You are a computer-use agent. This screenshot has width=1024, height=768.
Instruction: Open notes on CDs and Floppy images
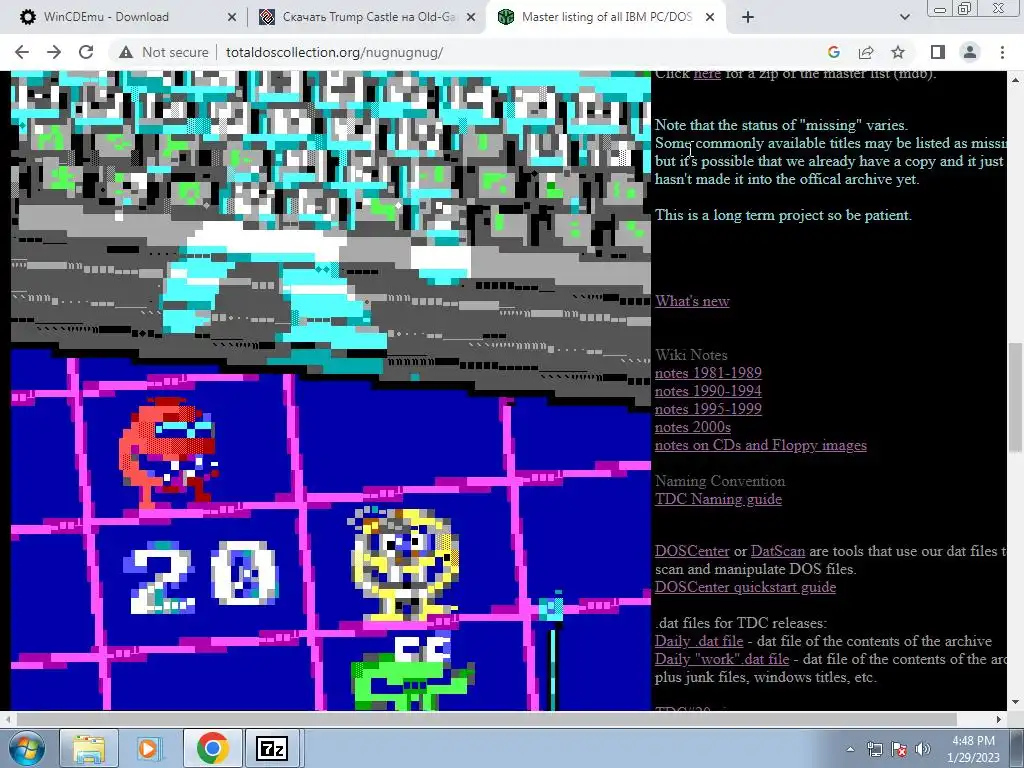pos(761,445)
